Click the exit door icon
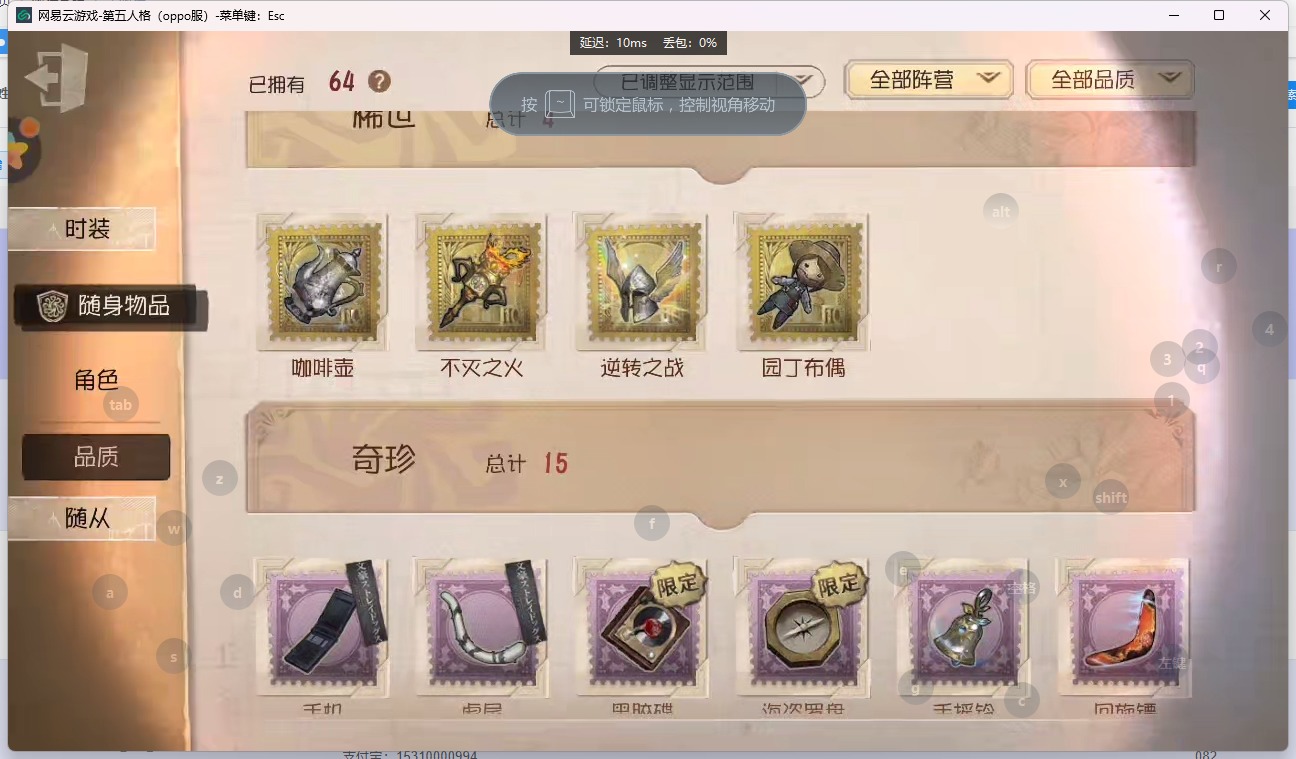 [x=57, y=77]
